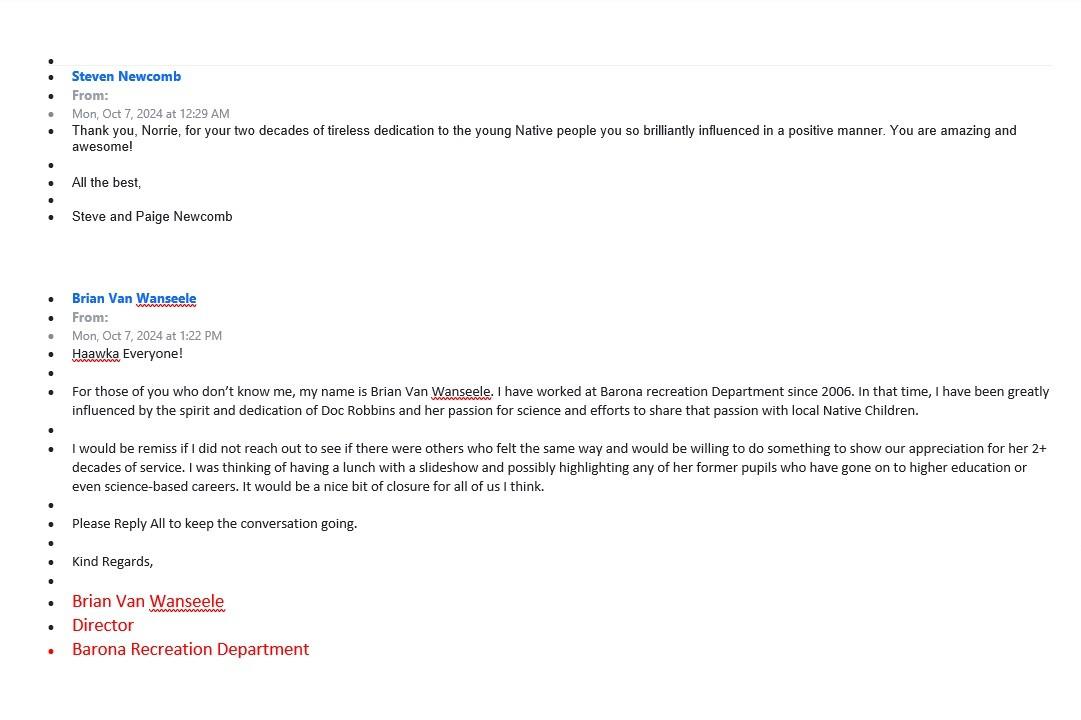Image resolution: width=1081 pixels, height=720 pixels.
Task: Click red 'Brian Van Wanseele' signature name
Action: (148, 601)
